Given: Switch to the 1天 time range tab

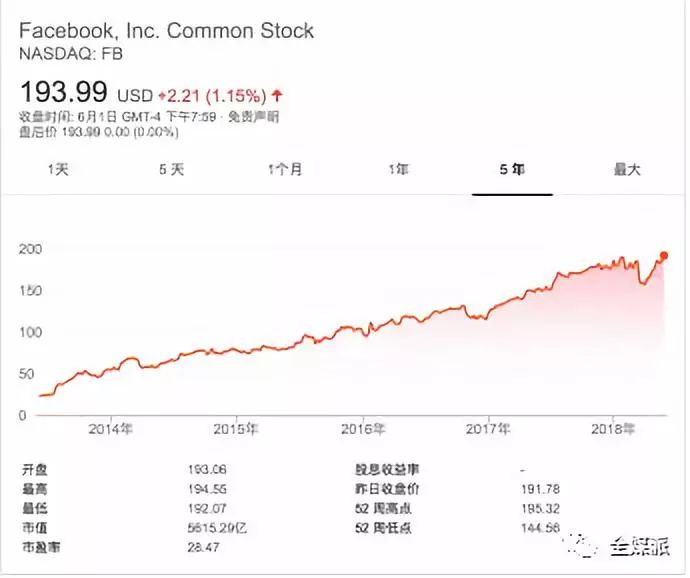Looking at the screenshot, I should coord(58,169).
